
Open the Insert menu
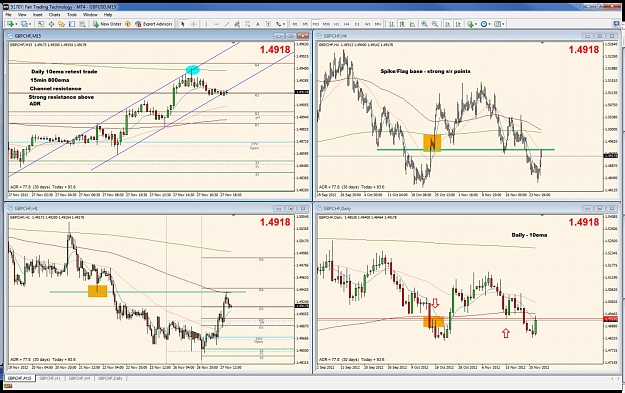tap(38, 15)
